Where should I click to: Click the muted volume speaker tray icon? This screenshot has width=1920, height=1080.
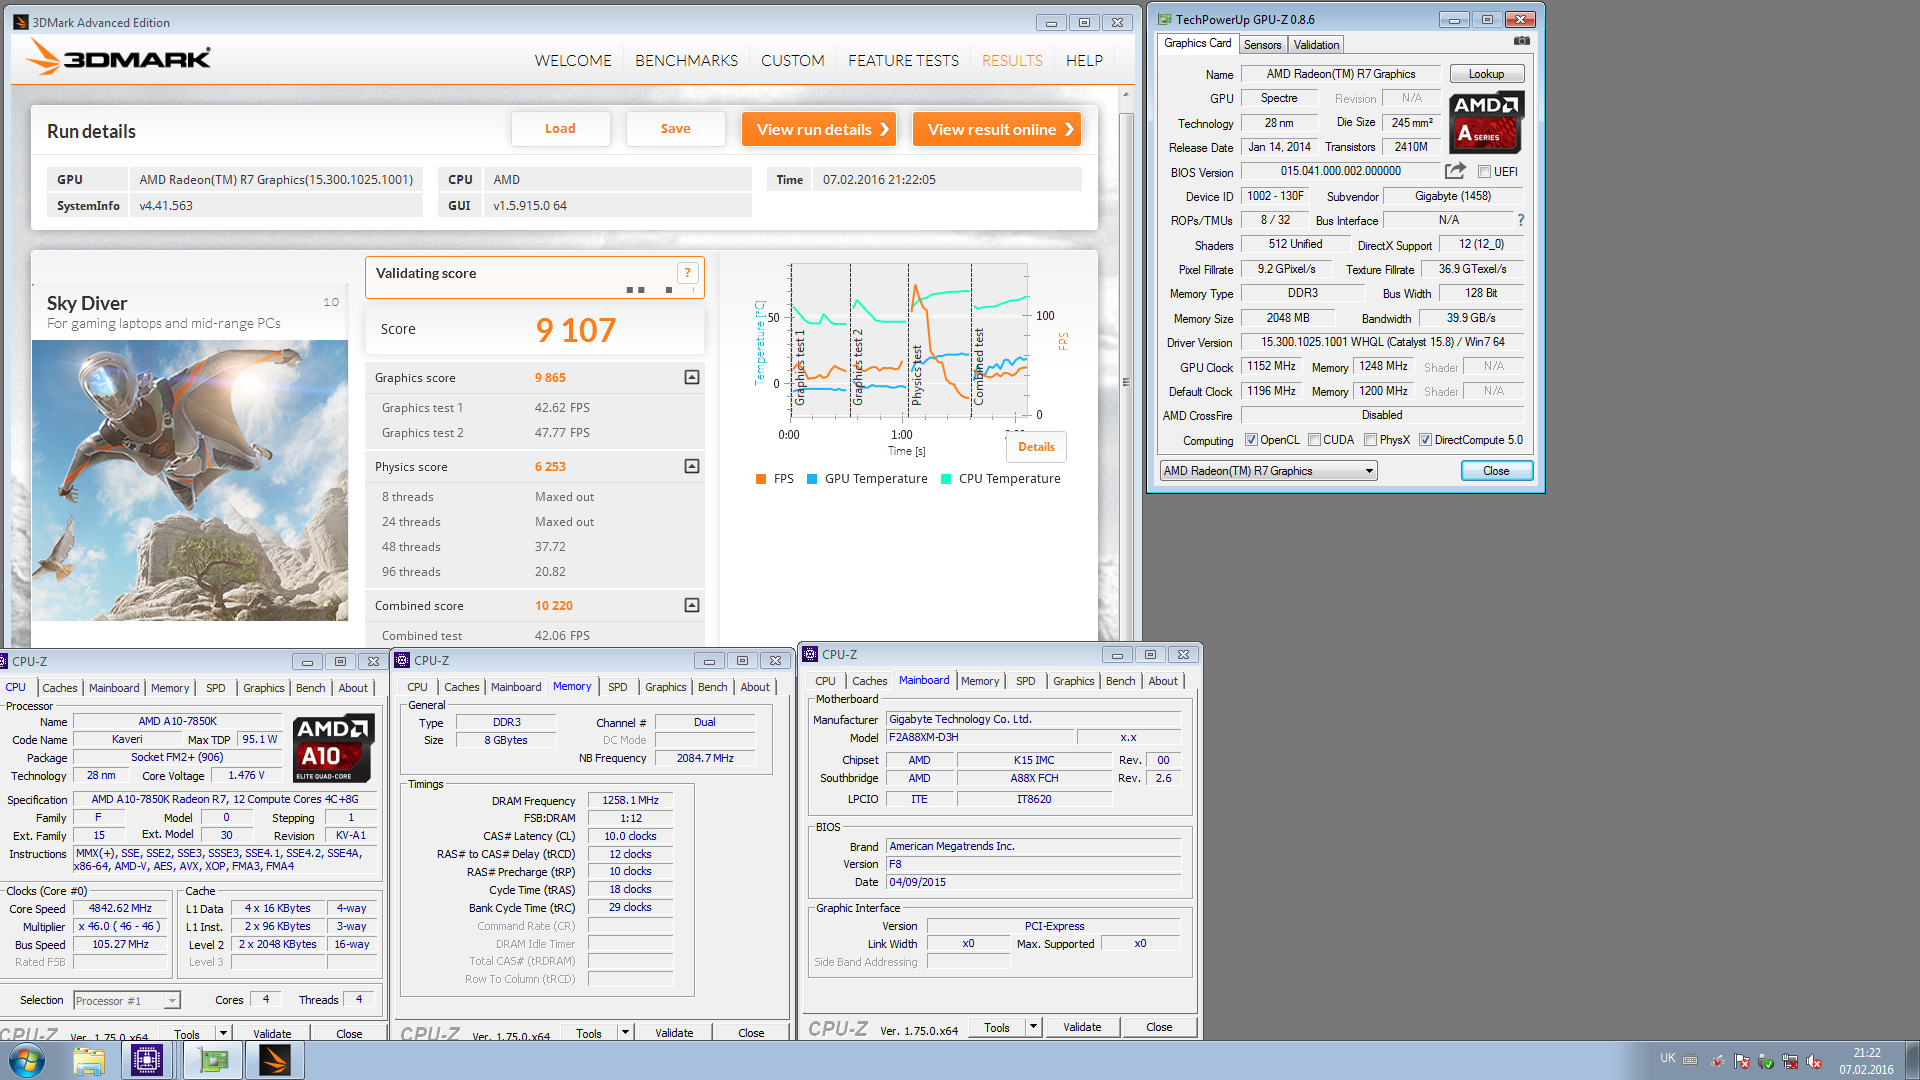pos(1814,1061)
